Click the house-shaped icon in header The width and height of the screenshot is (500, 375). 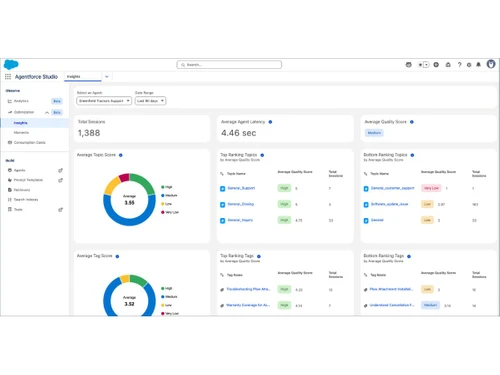click(x=448, y=65)
